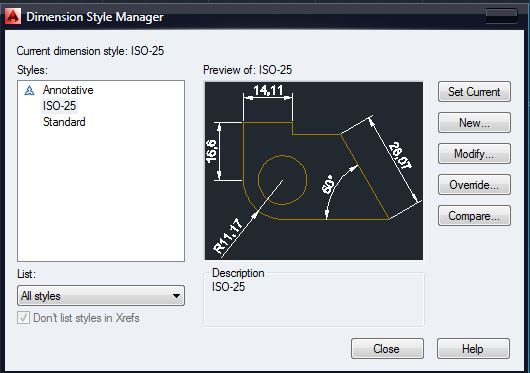Screen dimensions: 530x373
Task: Click empty area of the Styles list box
Action: (x=101, y=196)
